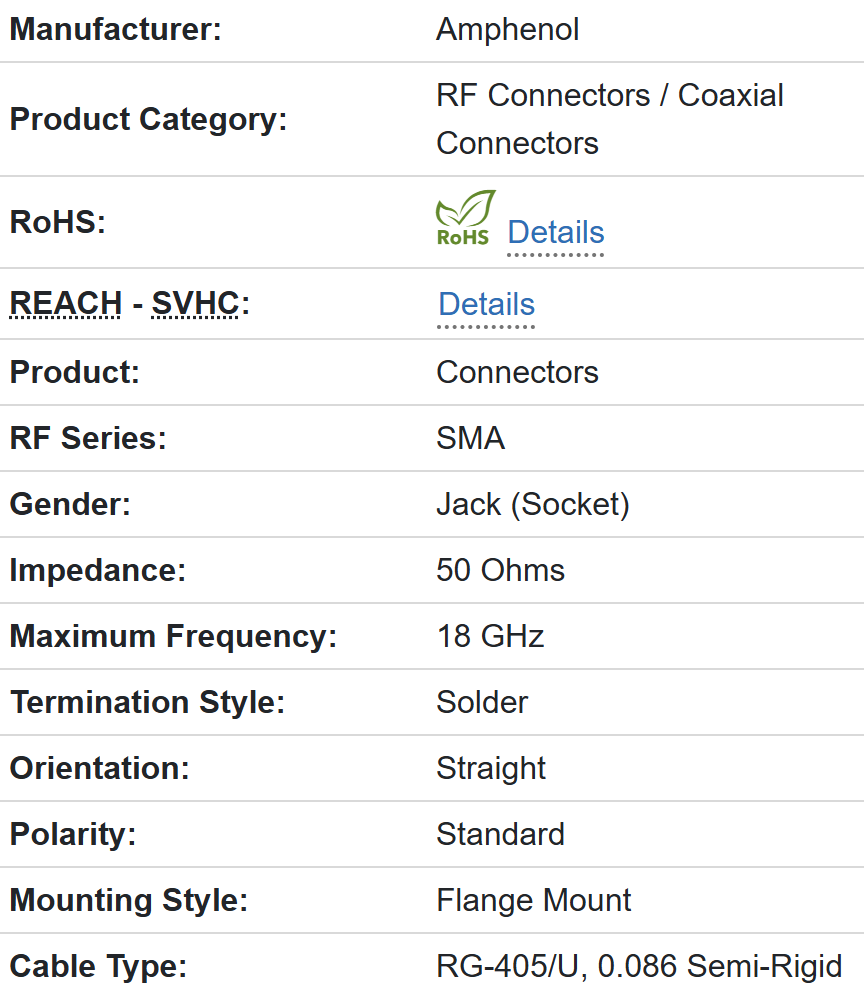Click the dotted-underlined SVHC abbreviation
Image resolution: width=864 pixels, height=996 pixels.
196,304
